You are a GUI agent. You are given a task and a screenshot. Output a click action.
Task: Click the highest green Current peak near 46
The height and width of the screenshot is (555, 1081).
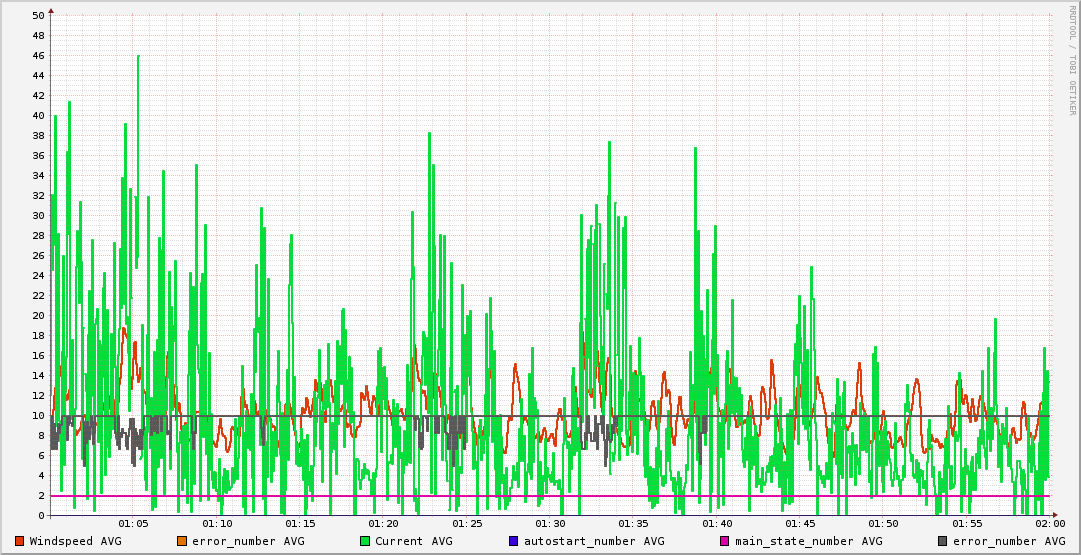click(x=138, y=57)
